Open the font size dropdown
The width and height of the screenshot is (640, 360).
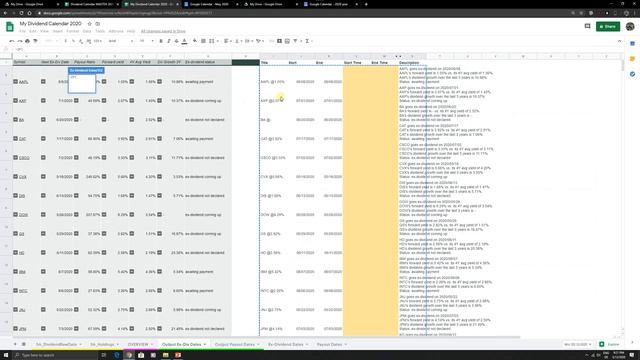coord(147,41)
